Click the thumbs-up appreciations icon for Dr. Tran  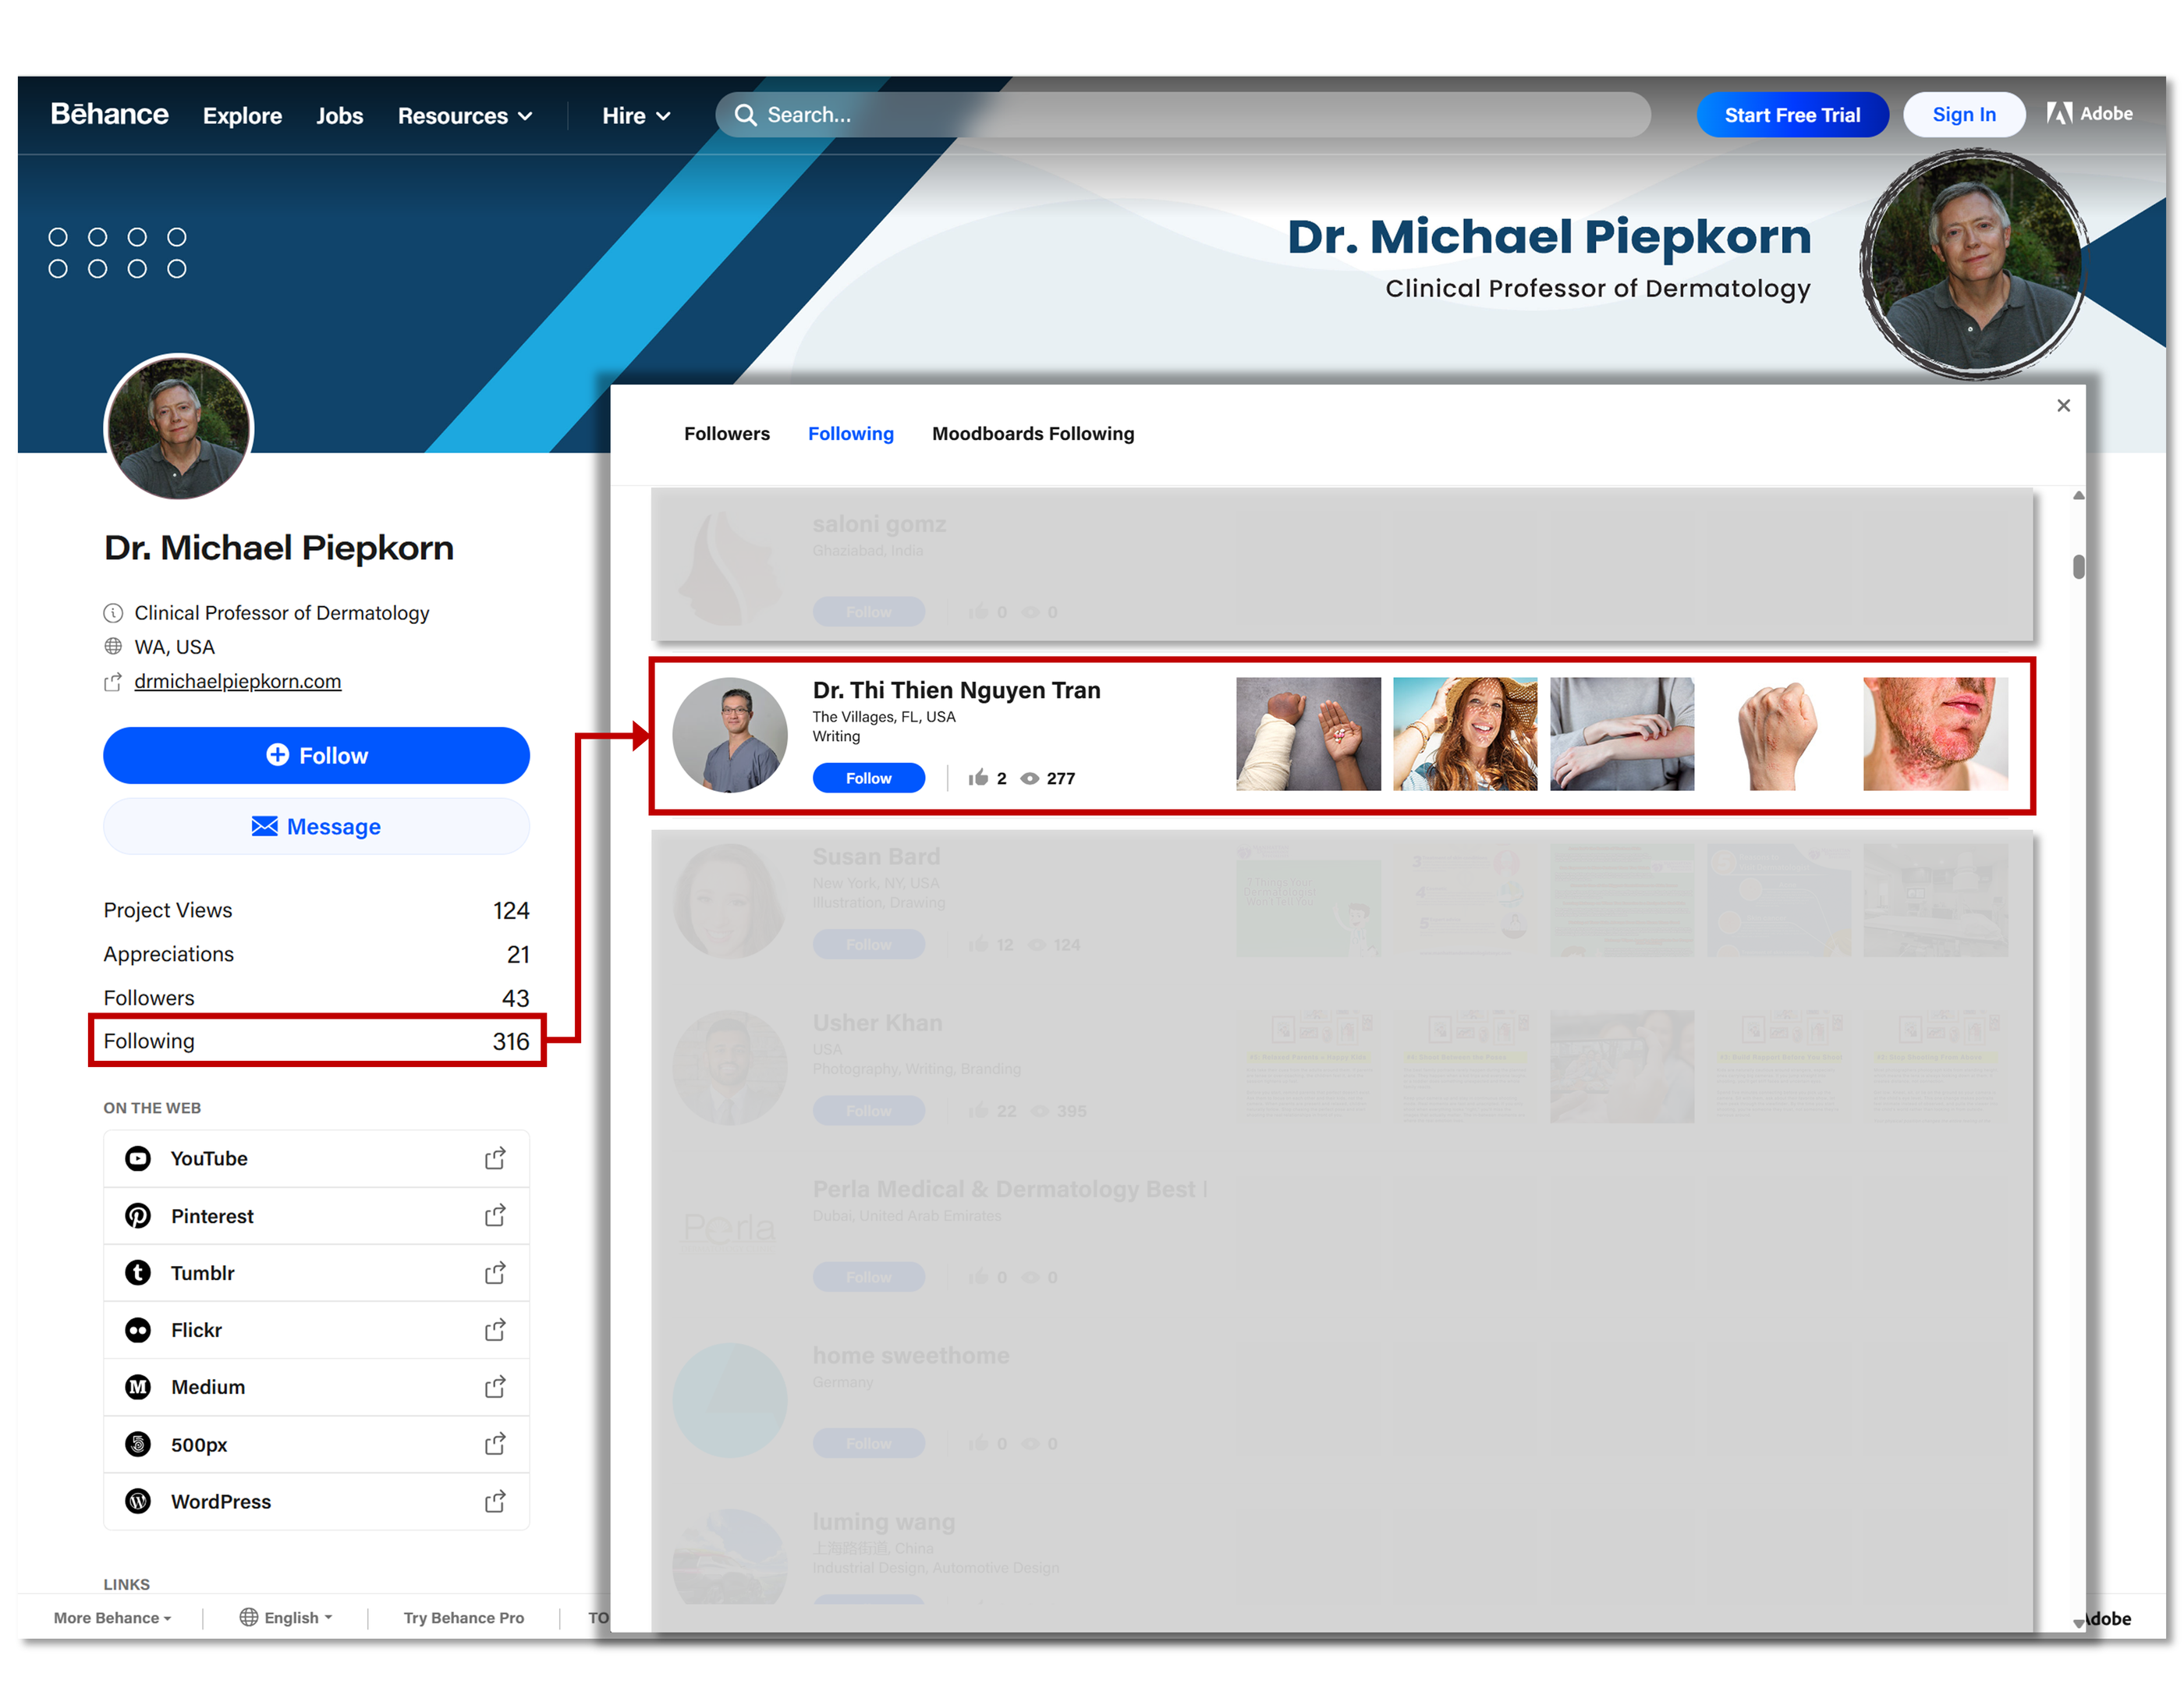tap(978, 778)
